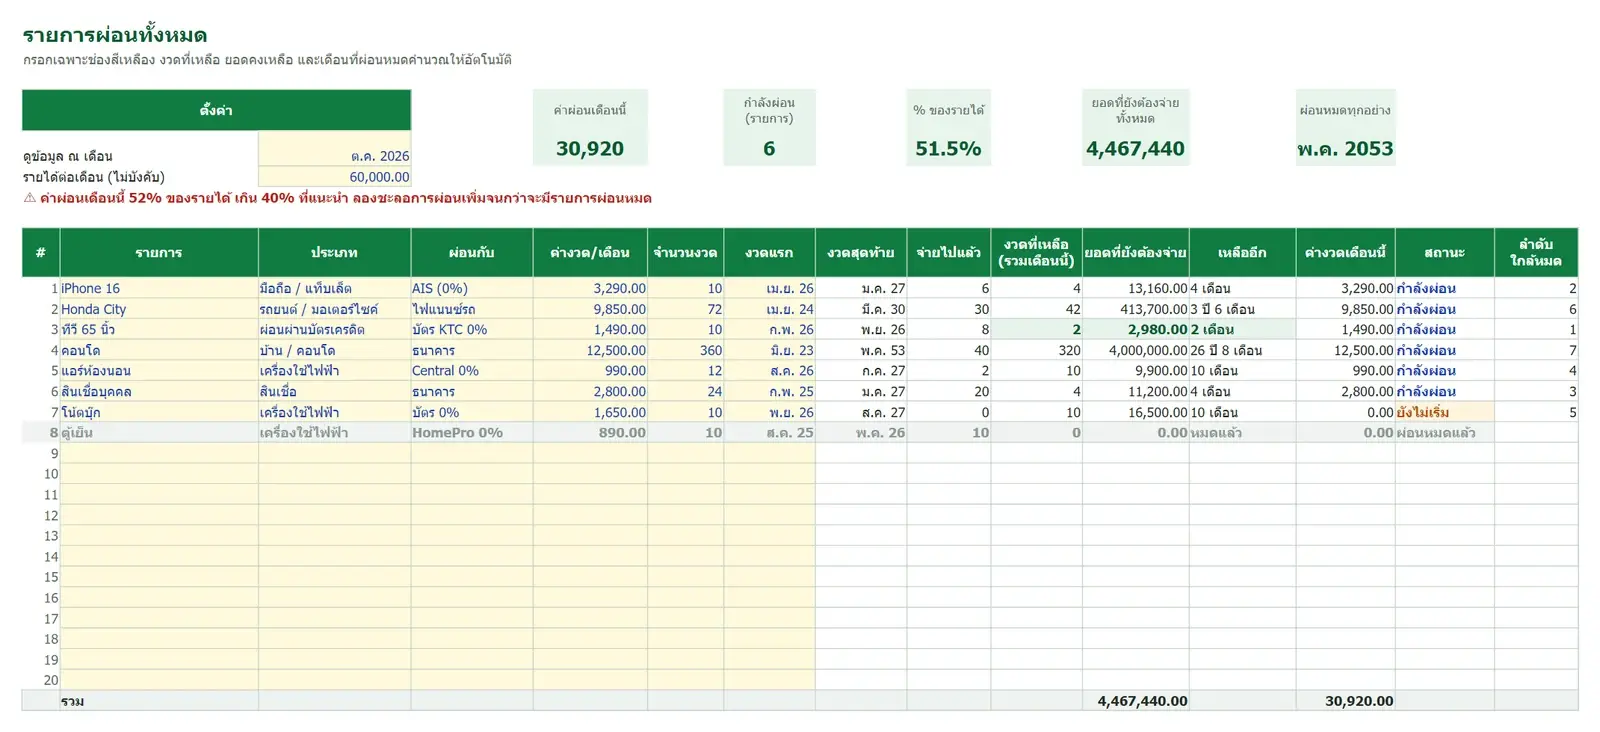
Task: Click the รายการ column header
Action: (x=159, y=252)
